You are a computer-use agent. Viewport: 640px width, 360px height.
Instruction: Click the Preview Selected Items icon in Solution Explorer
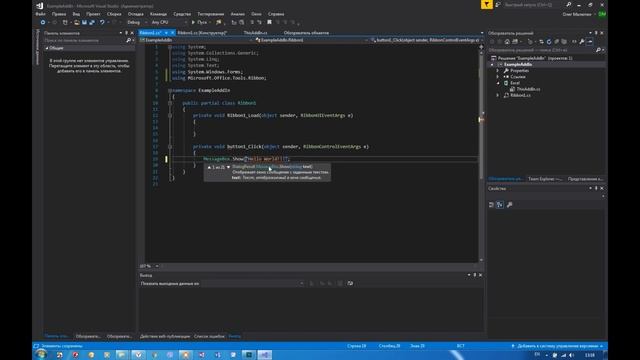tap(590, 42)
